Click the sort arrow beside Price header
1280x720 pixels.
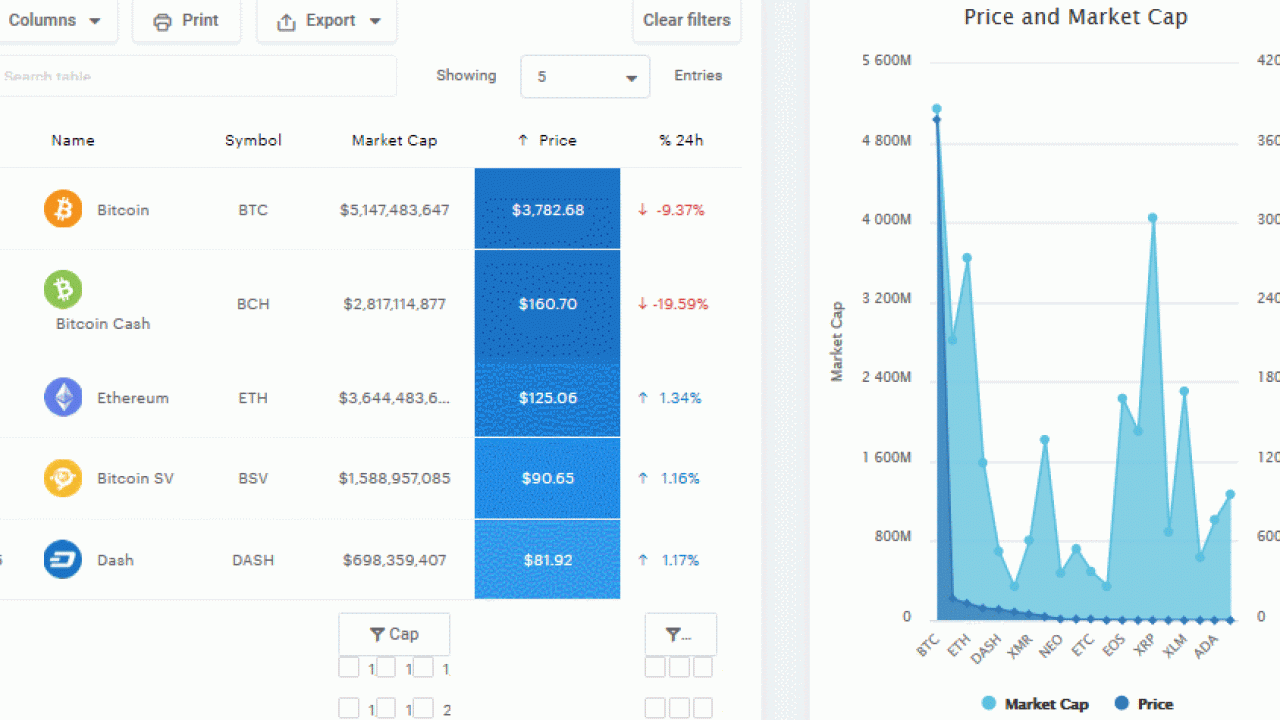point(522,140)
